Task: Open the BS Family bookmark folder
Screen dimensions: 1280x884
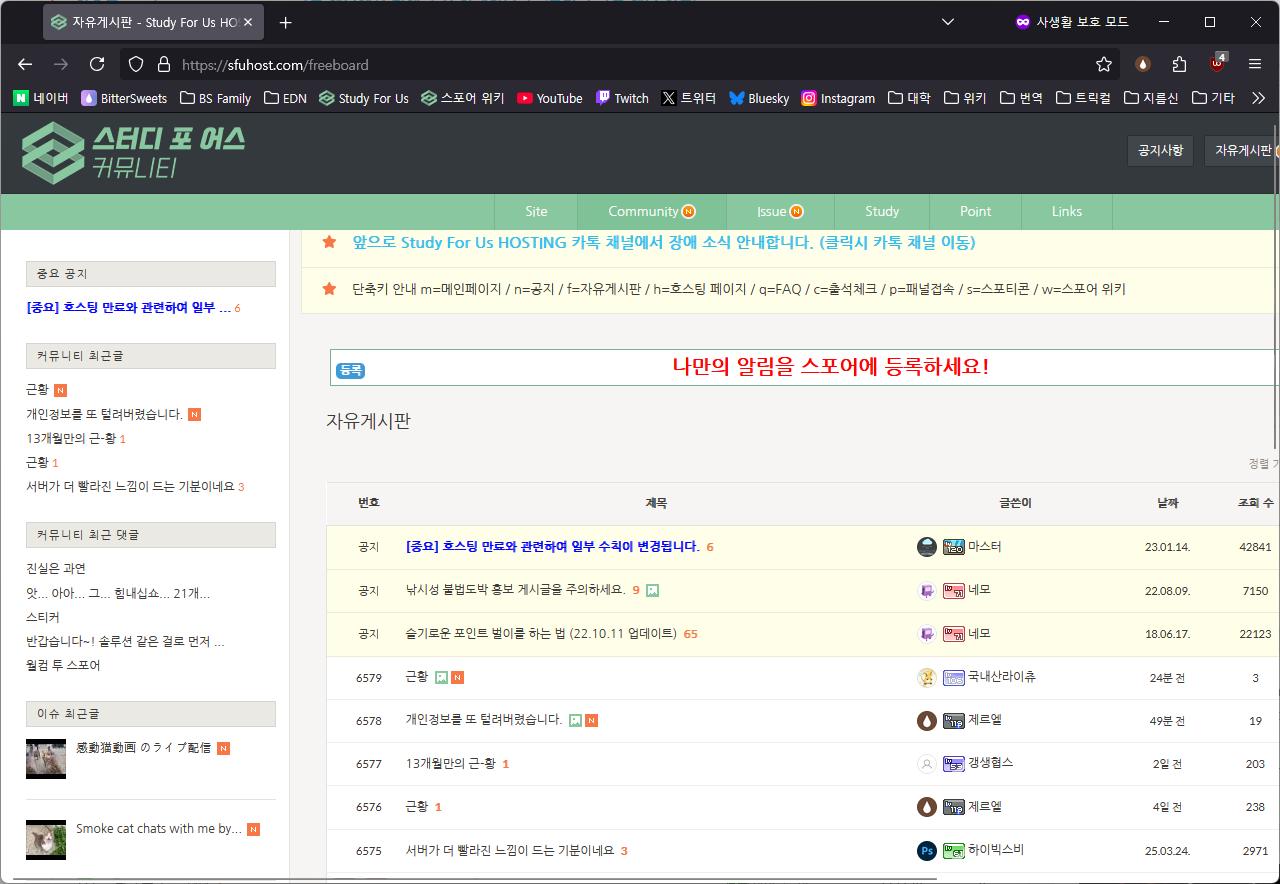Action: [x=215, y=98]
